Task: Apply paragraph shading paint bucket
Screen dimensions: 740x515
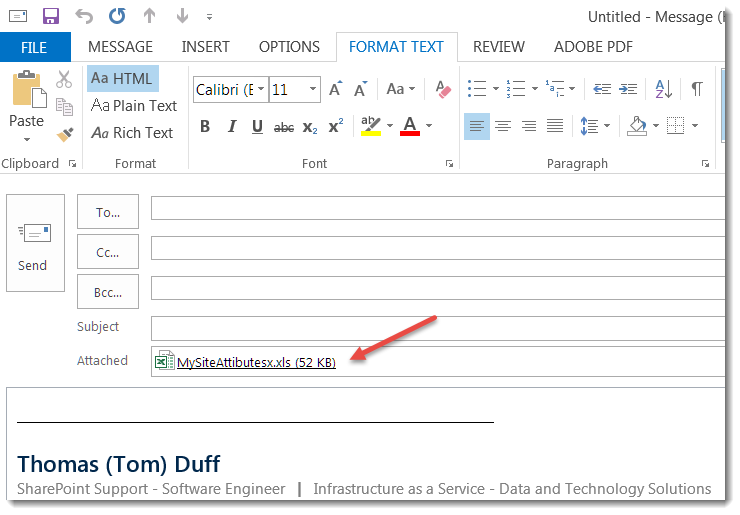Action: pos(637,126)
